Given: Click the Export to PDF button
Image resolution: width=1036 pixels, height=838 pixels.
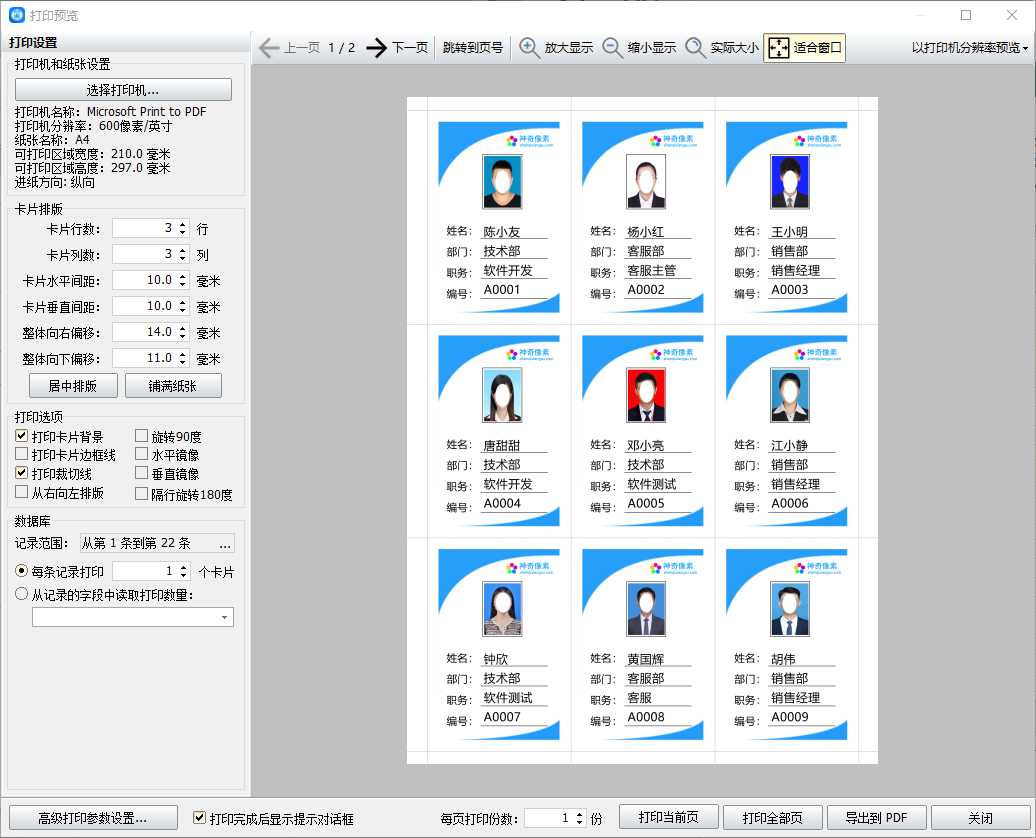Looking at the screenshot, I should click(876, 817).
